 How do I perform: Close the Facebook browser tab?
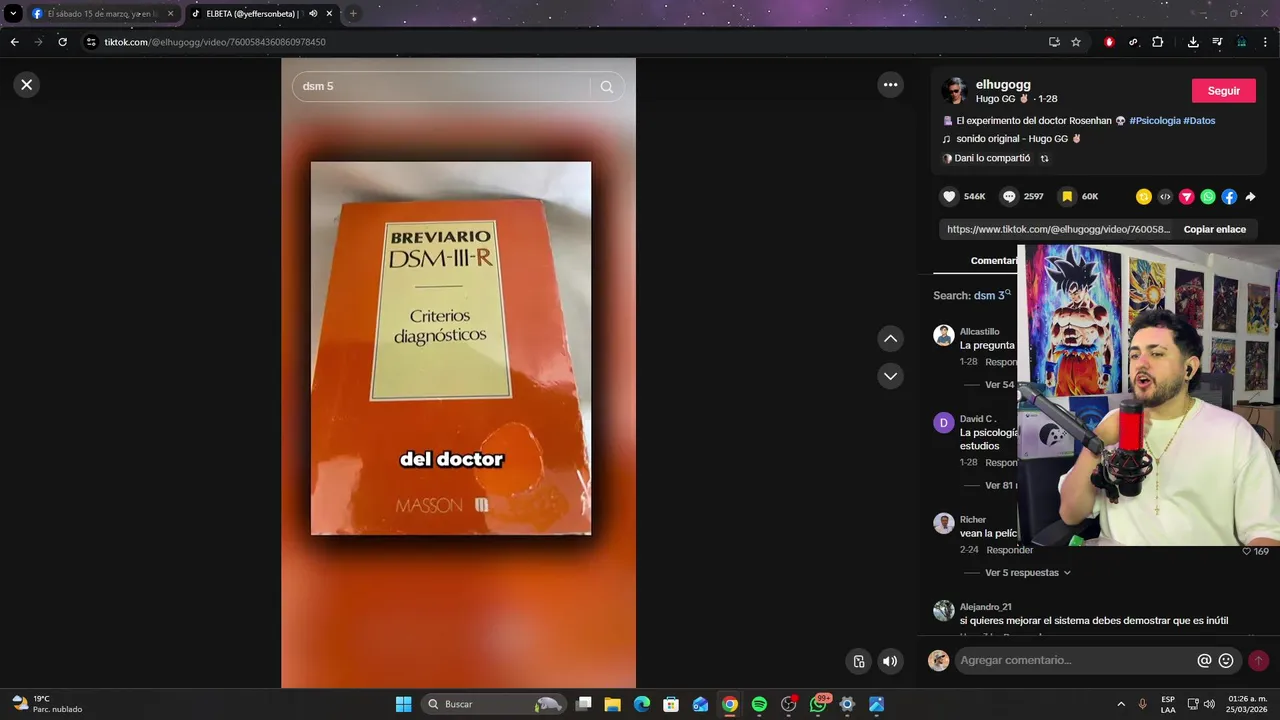coord(170,14)
